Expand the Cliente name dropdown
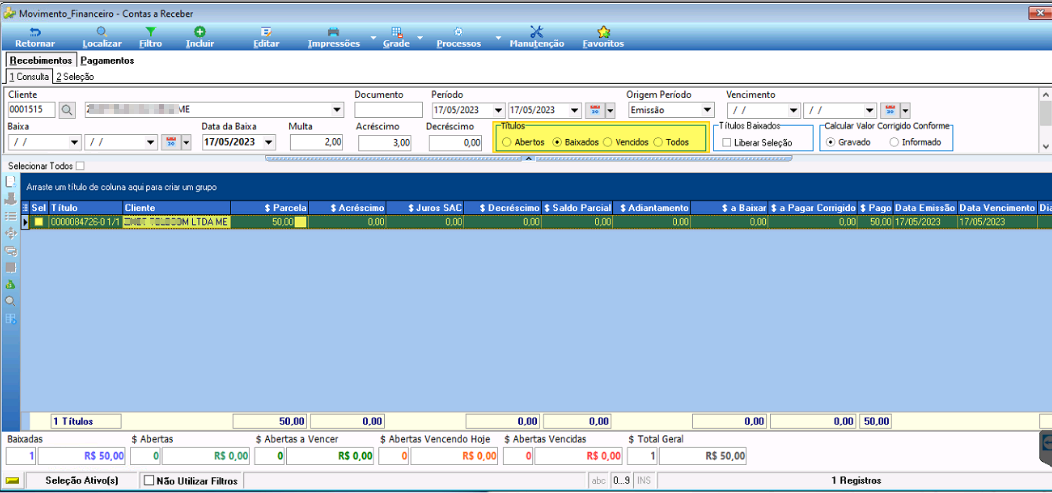The width and height of the screenshot is (1052, 493). point(337,111)
